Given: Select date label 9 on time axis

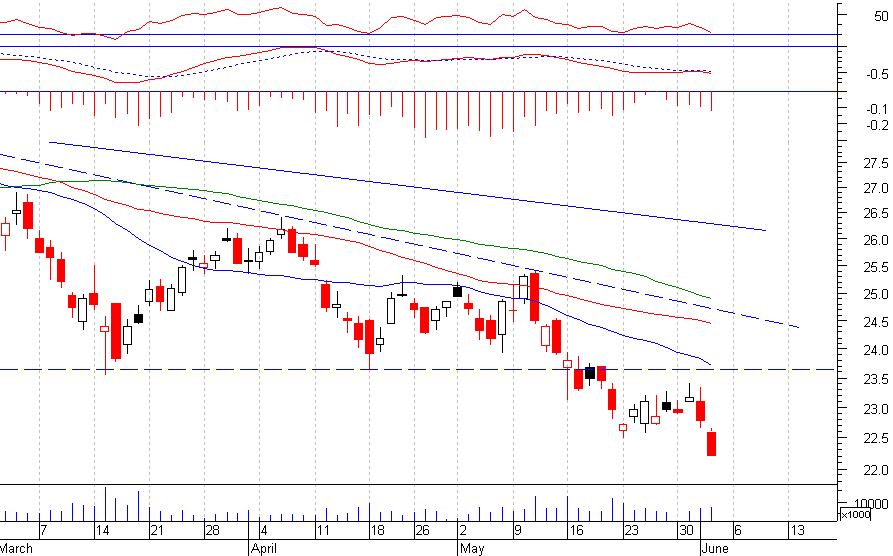Looking at the screenshot, I should (518, 531).
